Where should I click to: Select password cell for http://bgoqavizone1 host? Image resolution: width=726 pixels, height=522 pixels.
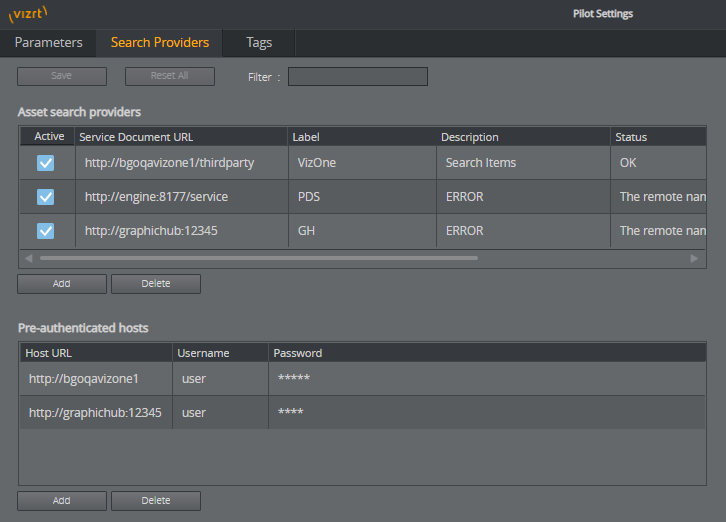[294, 378]
